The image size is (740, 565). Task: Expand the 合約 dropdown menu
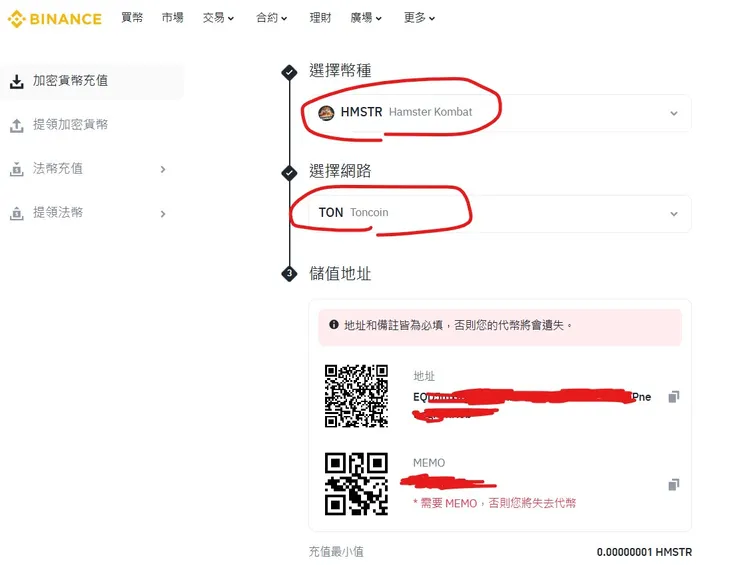coord(271,18)
